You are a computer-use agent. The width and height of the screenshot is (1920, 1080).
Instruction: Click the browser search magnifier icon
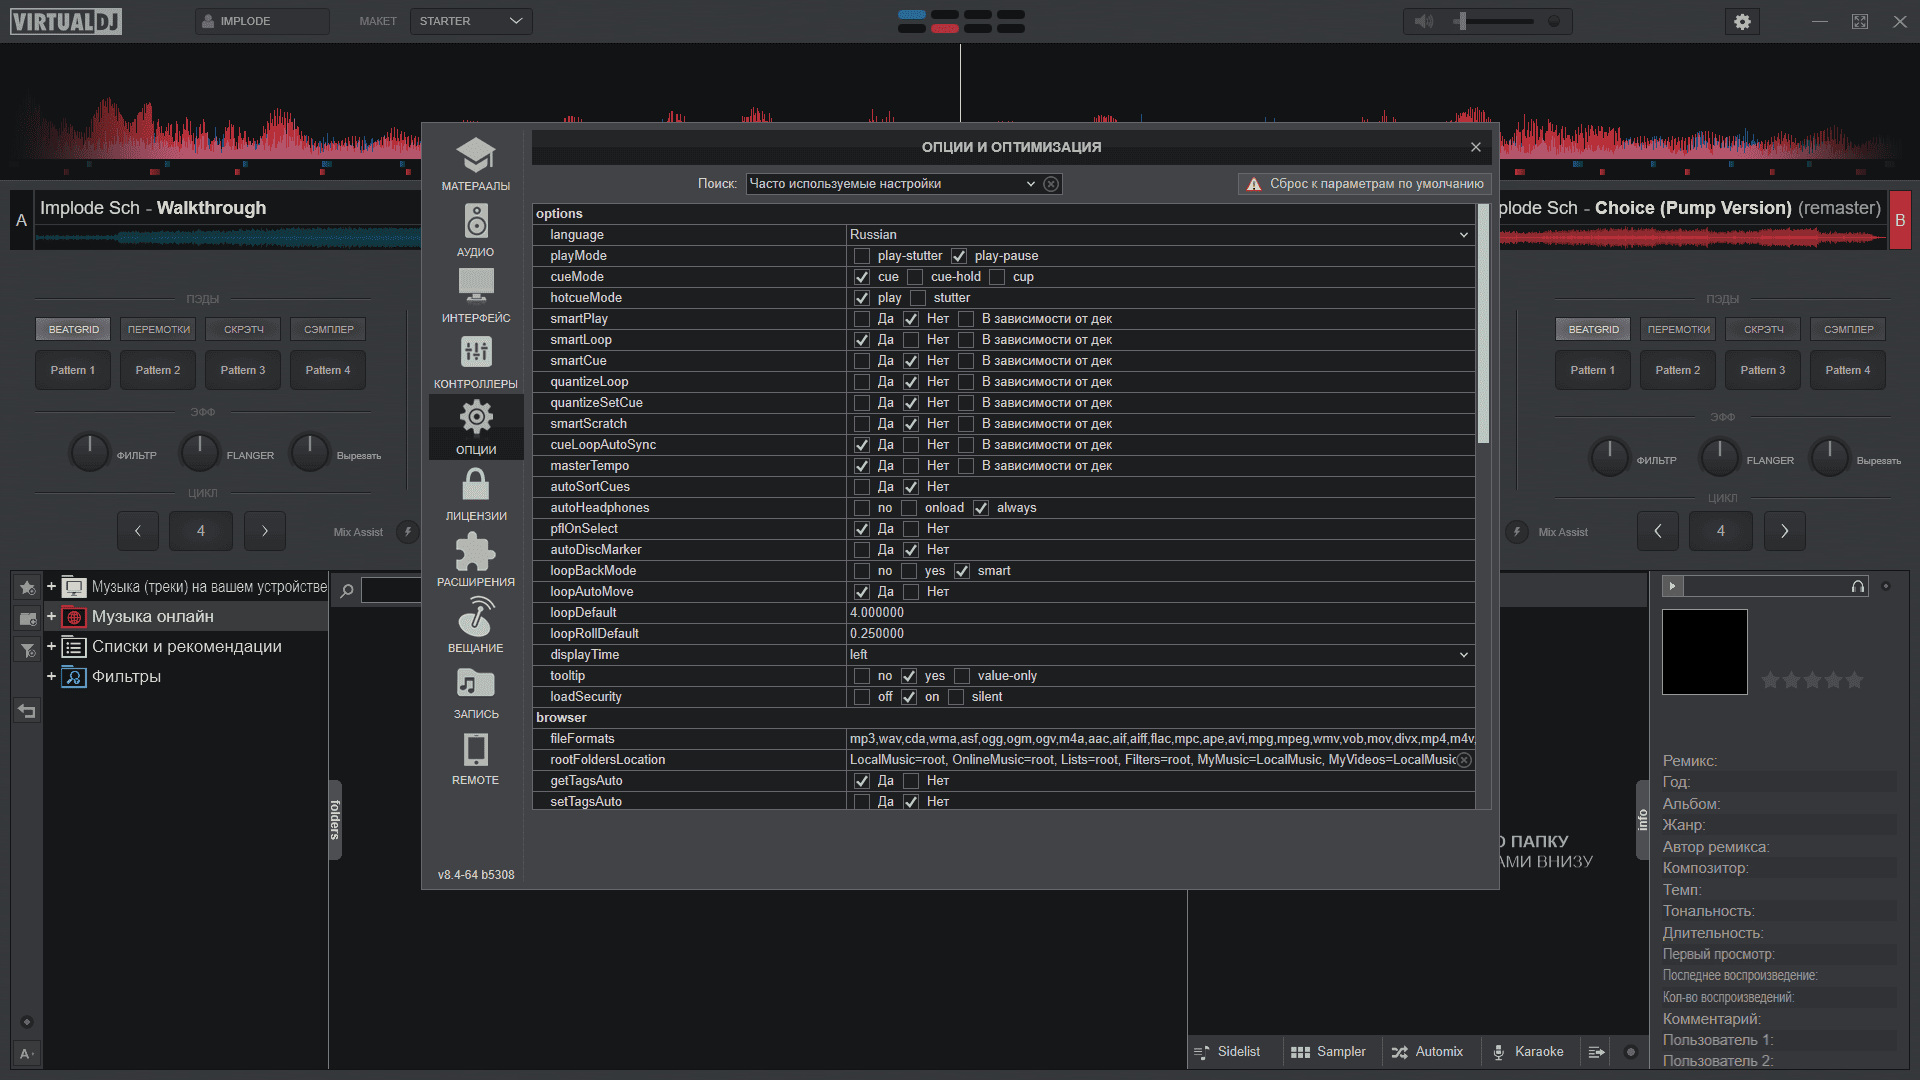(347, 590)
